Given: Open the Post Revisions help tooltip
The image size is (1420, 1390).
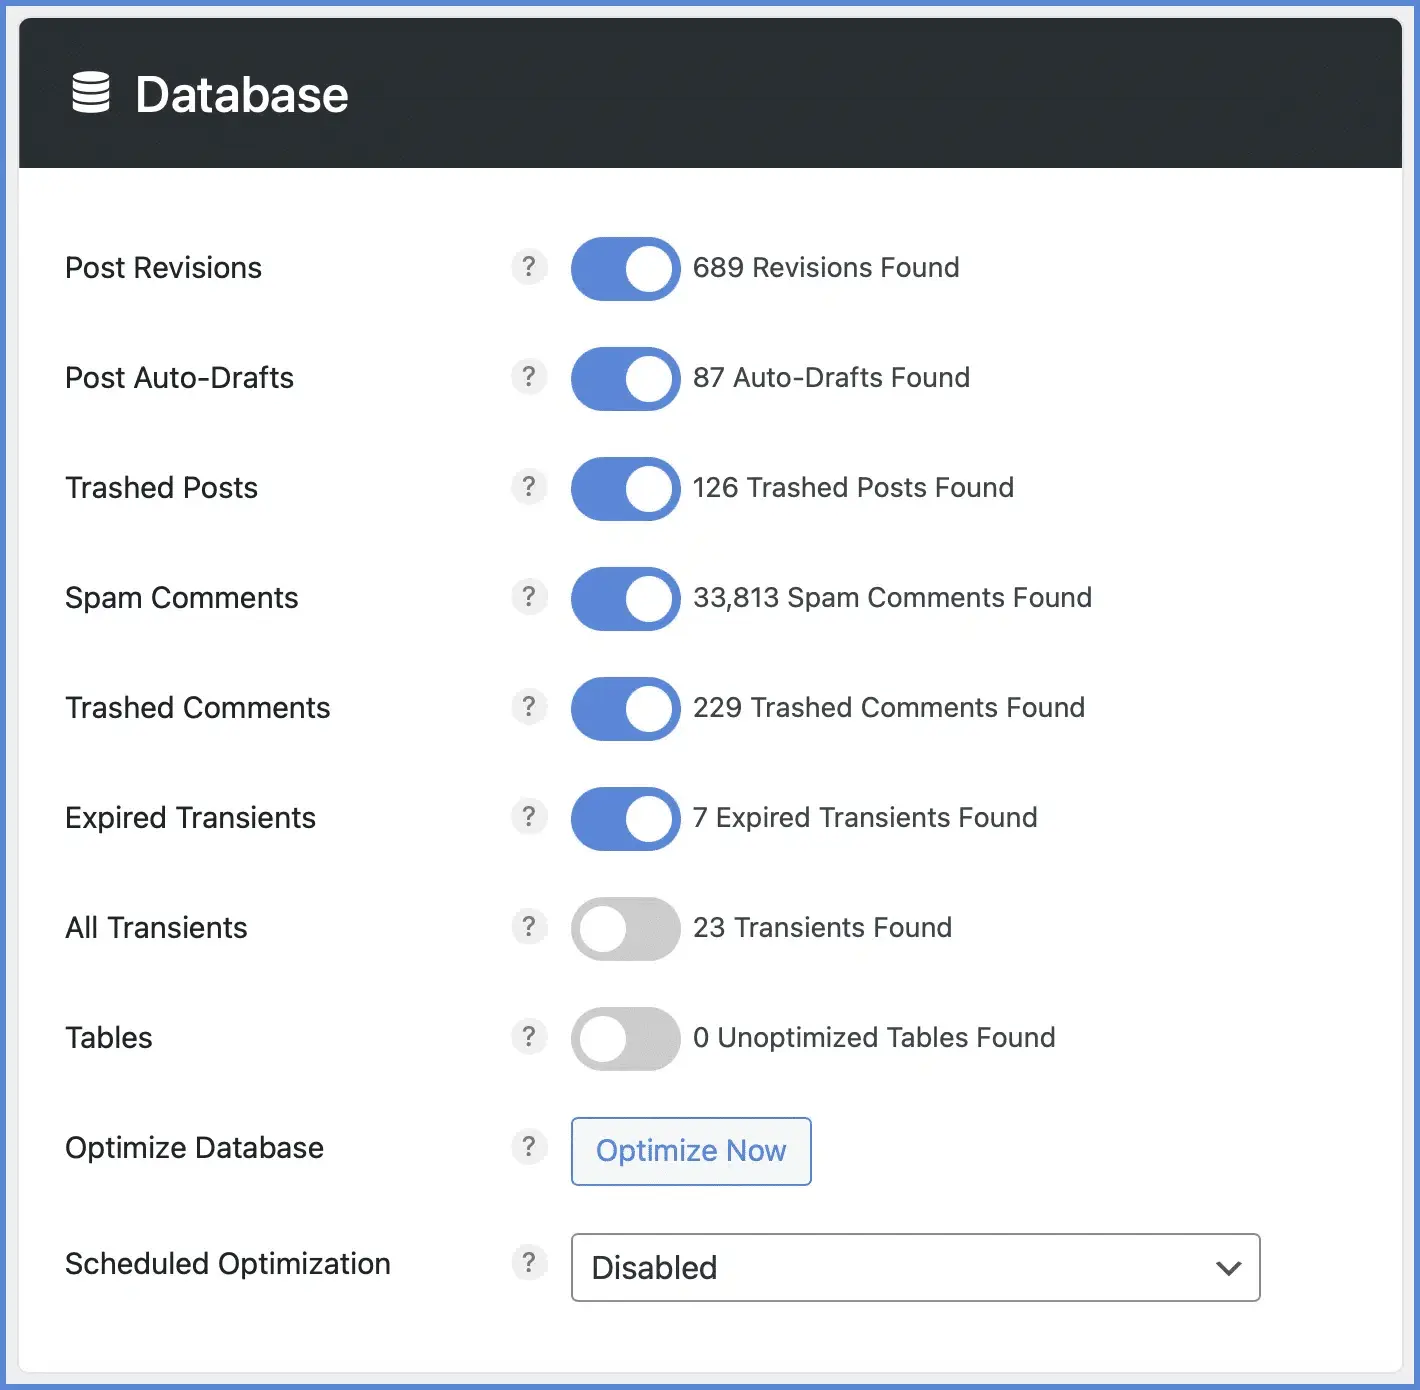Looking at the screenshot, I should (x=529, y=267).
